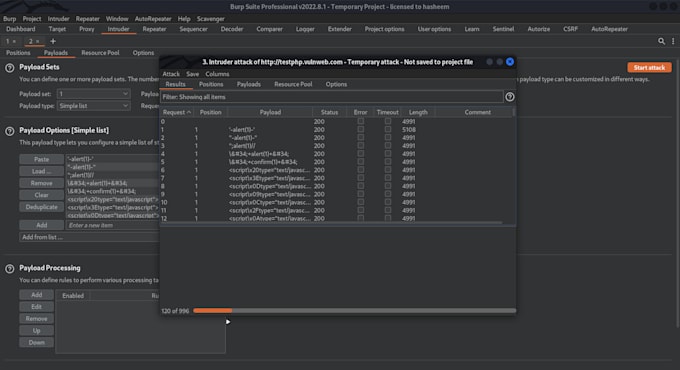Open the Payload type Simple list dropdown

click(93, 106)
